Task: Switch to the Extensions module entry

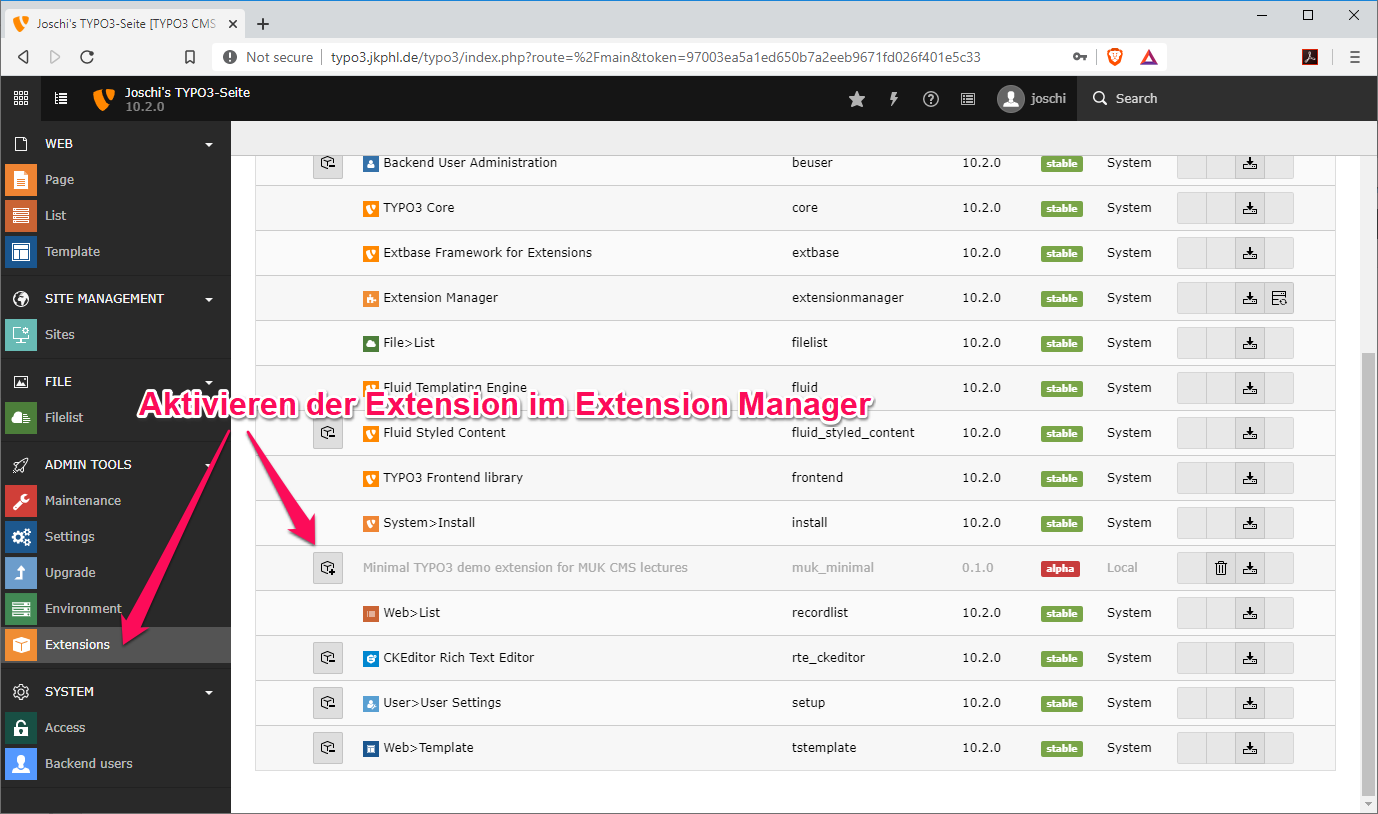Action: coord(80,645)
